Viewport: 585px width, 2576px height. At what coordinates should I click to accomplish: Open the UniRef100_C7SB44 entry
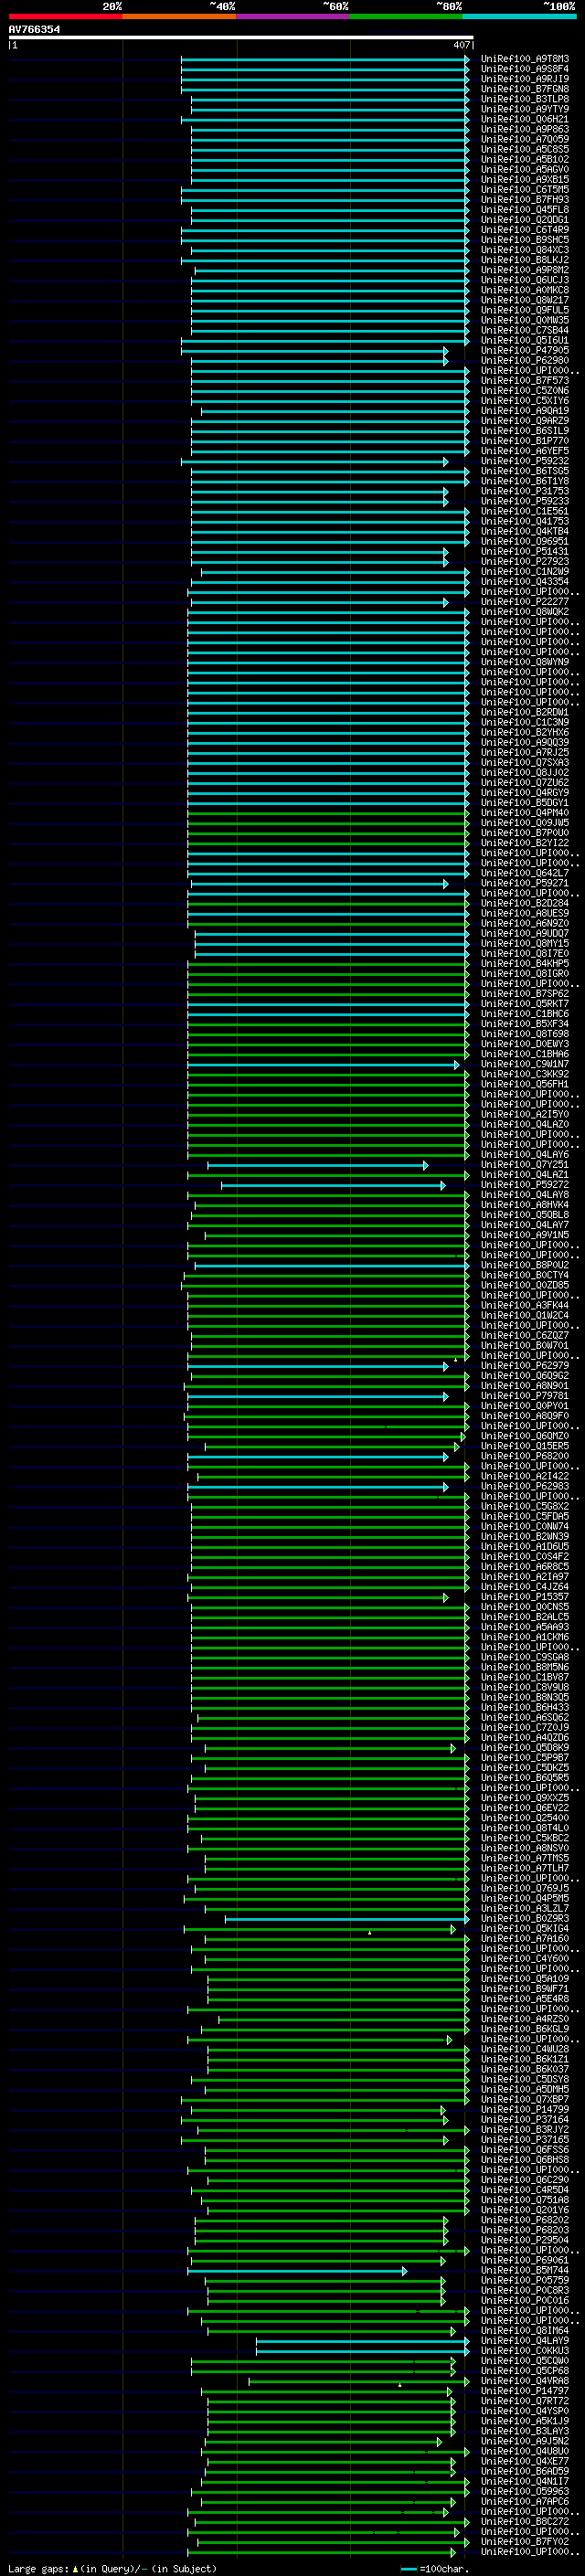[x=525, y=330]
